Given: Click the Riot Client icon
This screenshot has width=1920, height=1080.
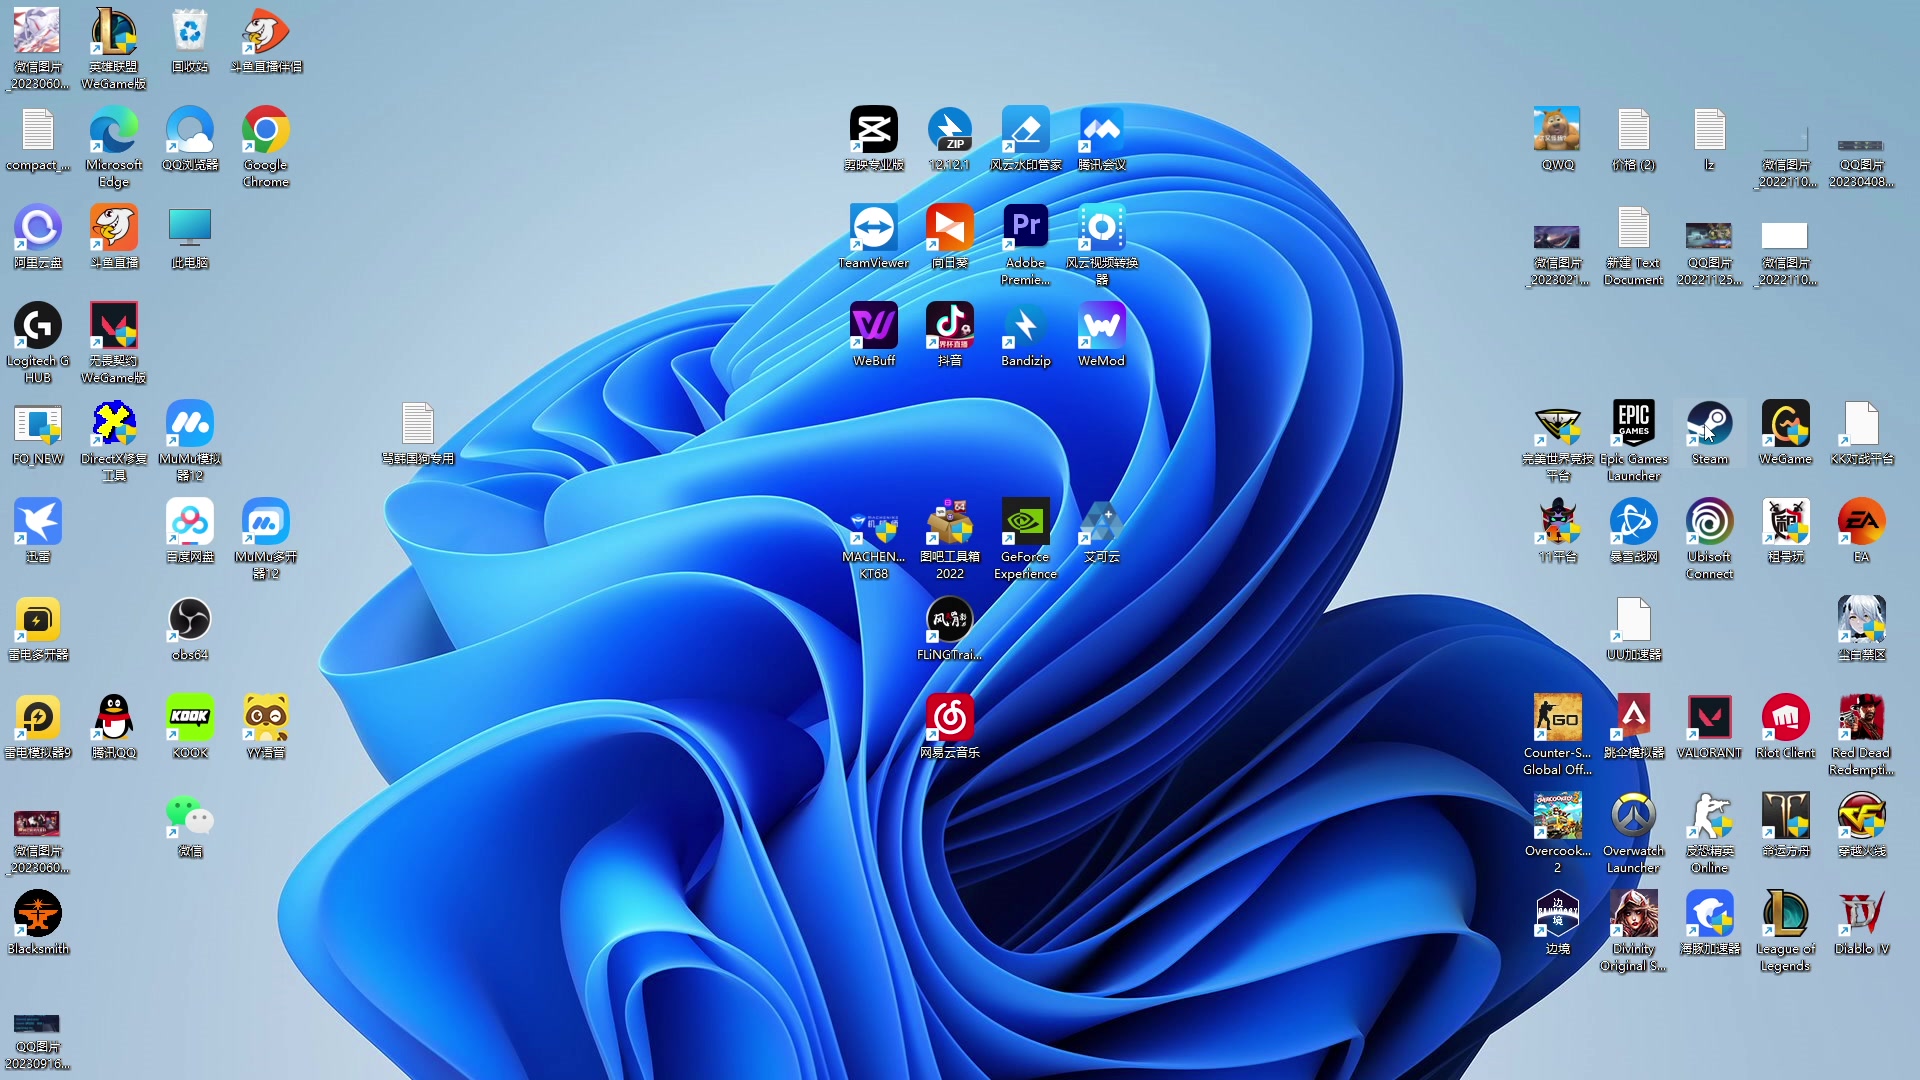Looking at the screenshot, I should tap(1785, 718).
